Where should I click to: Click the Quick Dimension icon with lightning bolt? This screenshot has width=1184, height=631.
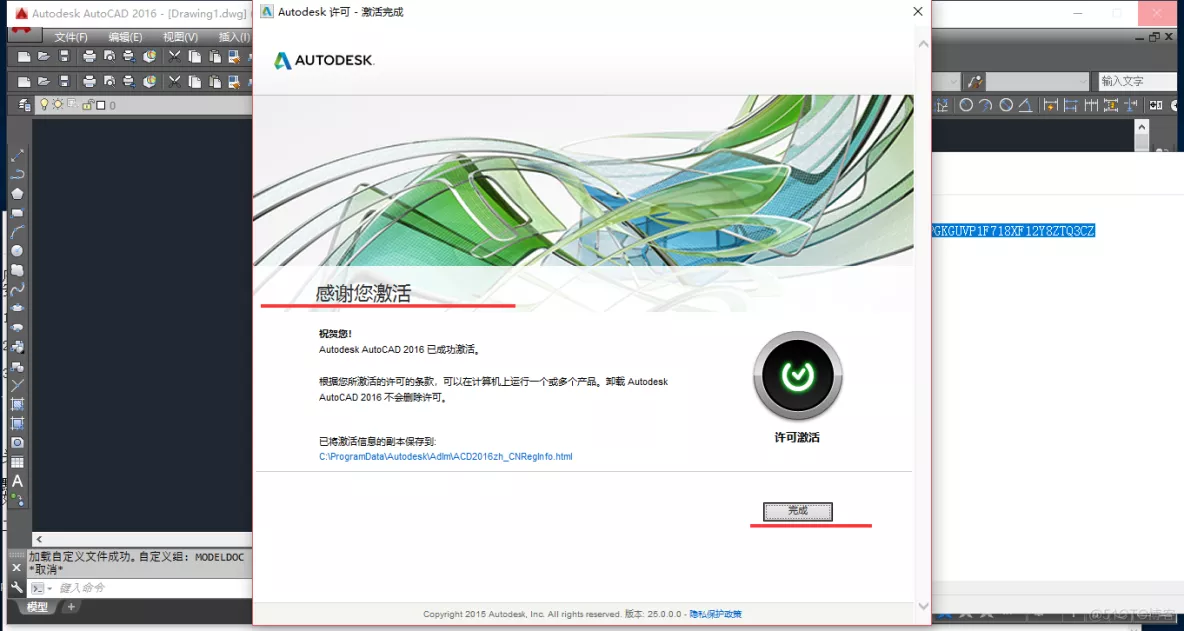coord(1050,106)
